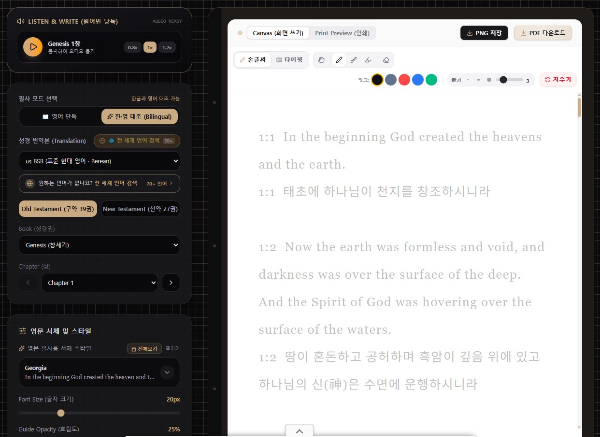Select the Old Testament tab
This screenshot has width=600, height=437.
click(x=58, y=209)
